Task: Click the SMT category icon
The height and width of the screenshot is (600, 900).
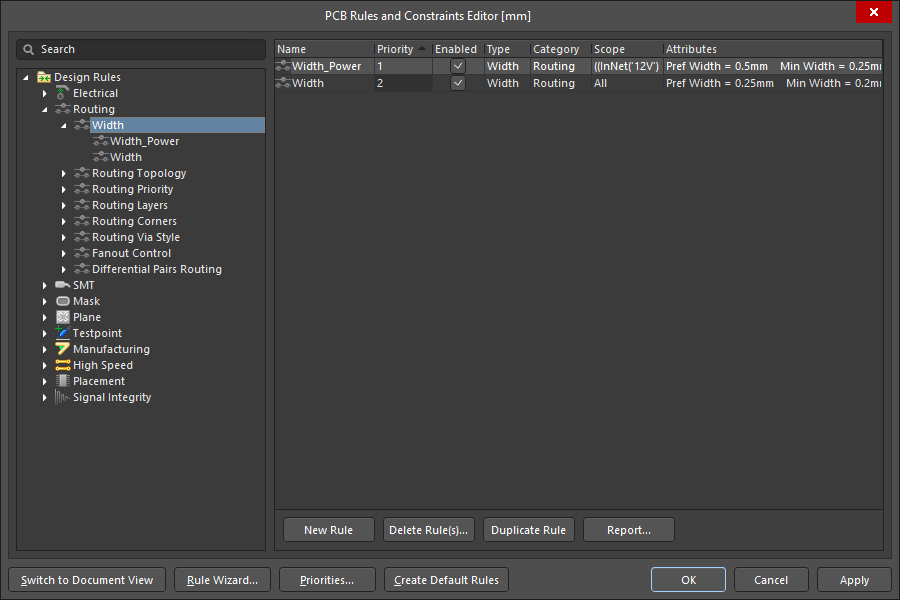Action: click(63, 285)
